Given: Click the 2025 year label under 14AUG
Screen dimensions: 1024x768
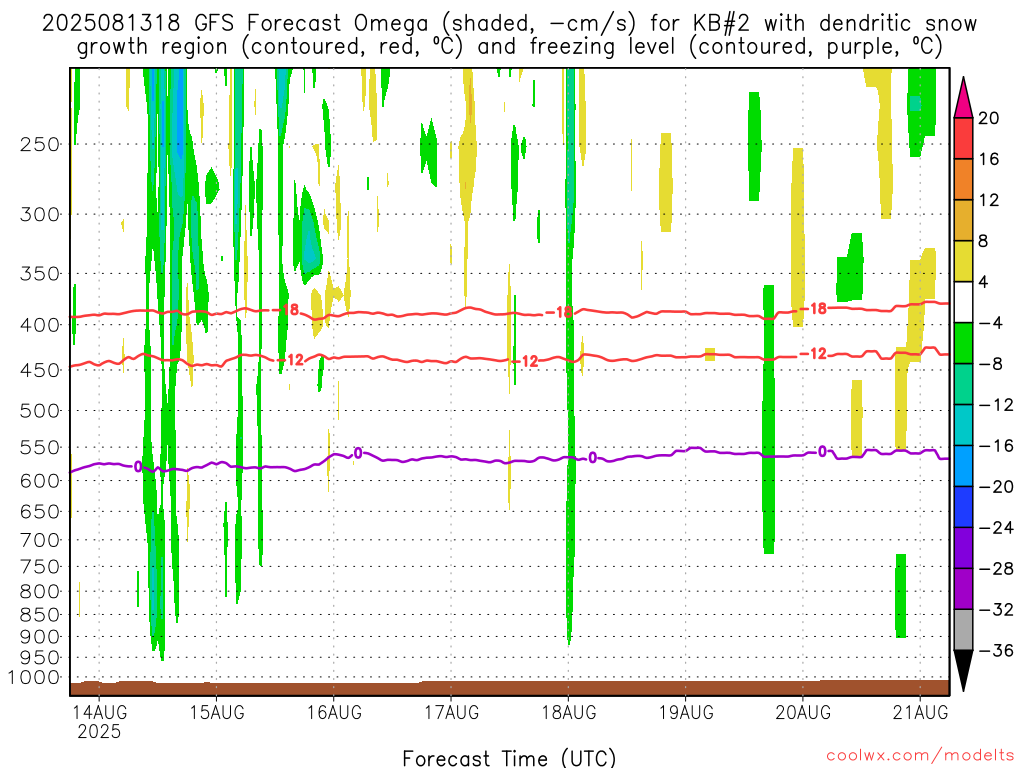Looking at the screenshot, I should 99,731.
